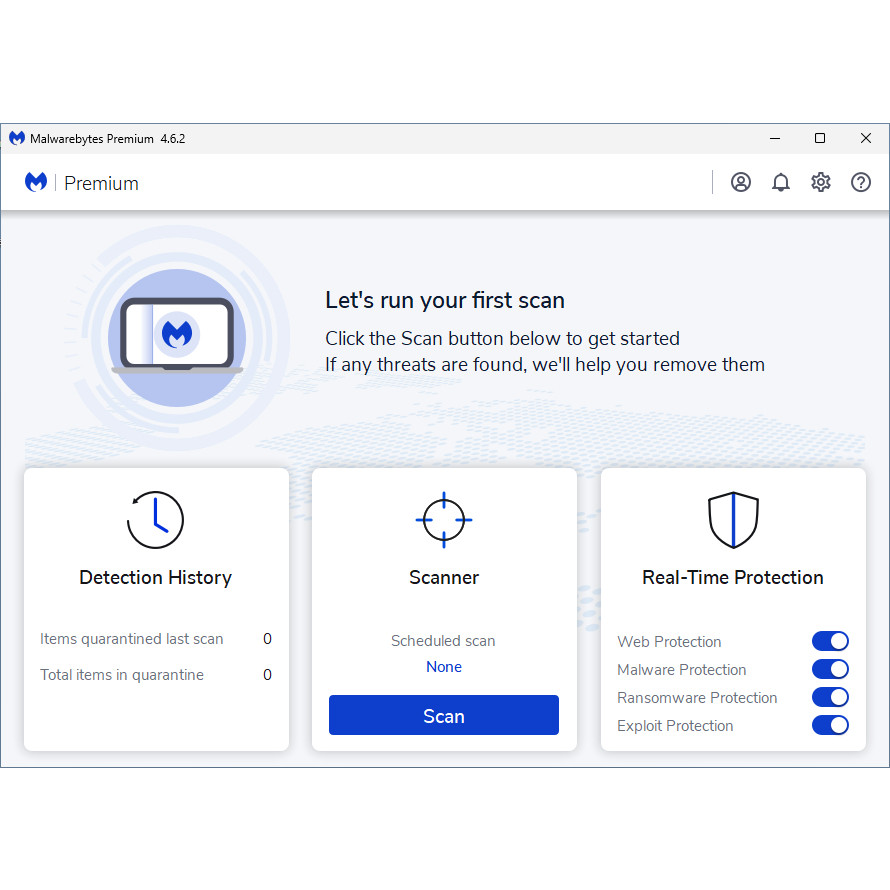
Task: Disable Malware Protection switch
Action: coord(830,669)
